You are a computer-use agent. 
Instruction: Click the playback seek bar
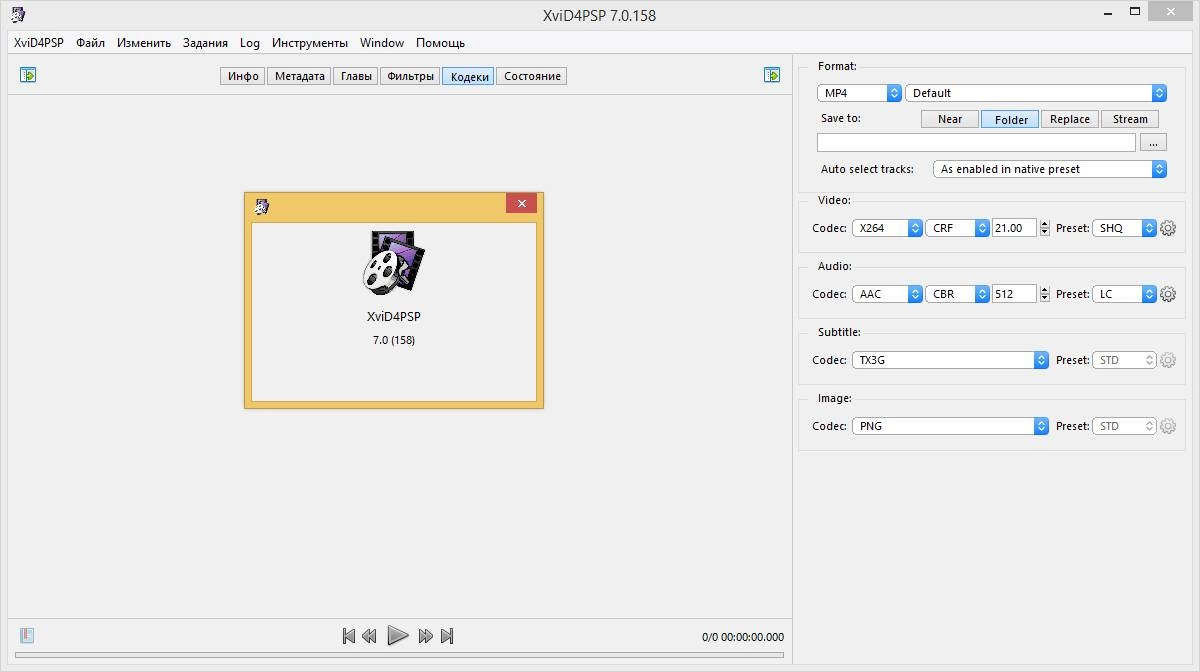[x=399, y=656]
